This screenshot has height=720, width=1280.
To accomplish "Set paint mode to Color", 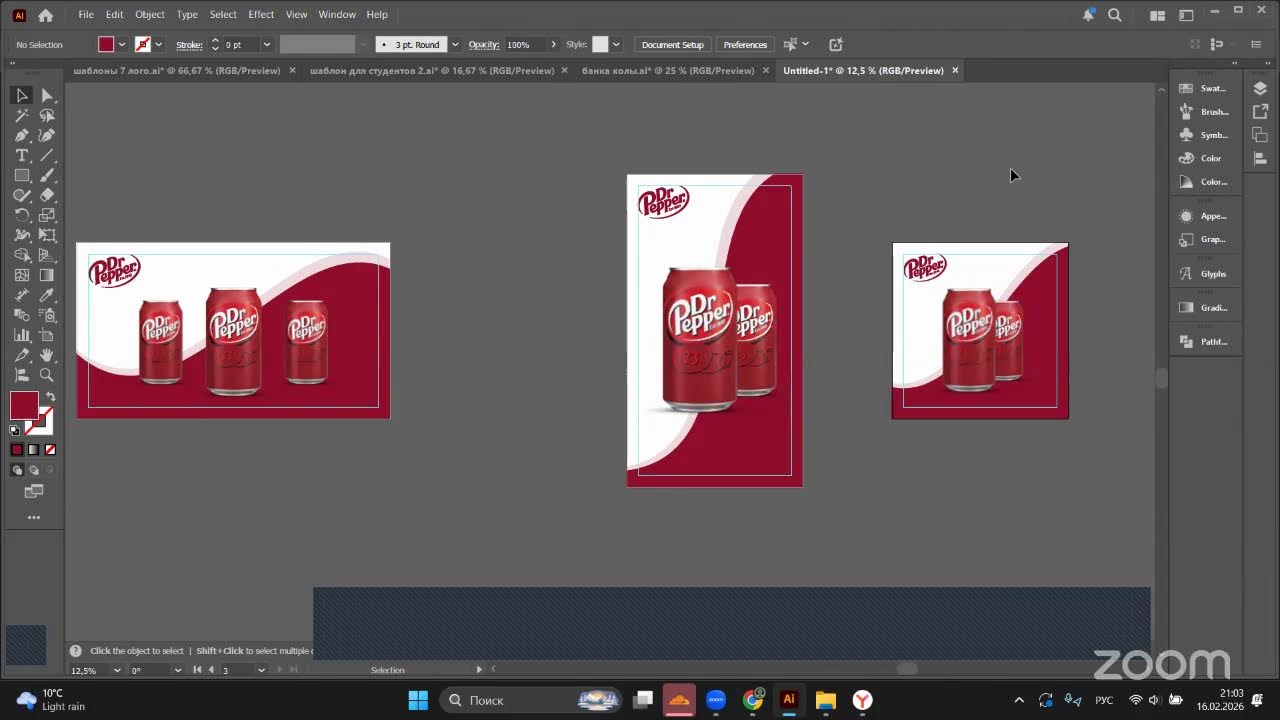I will (x=17, y=450).
